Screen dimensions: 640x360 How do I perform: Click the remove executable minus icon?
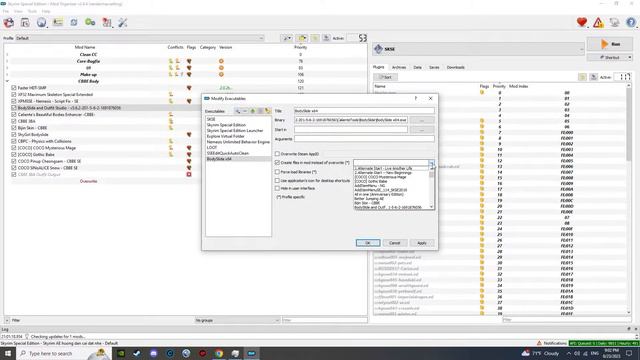[x=245, y=111]
